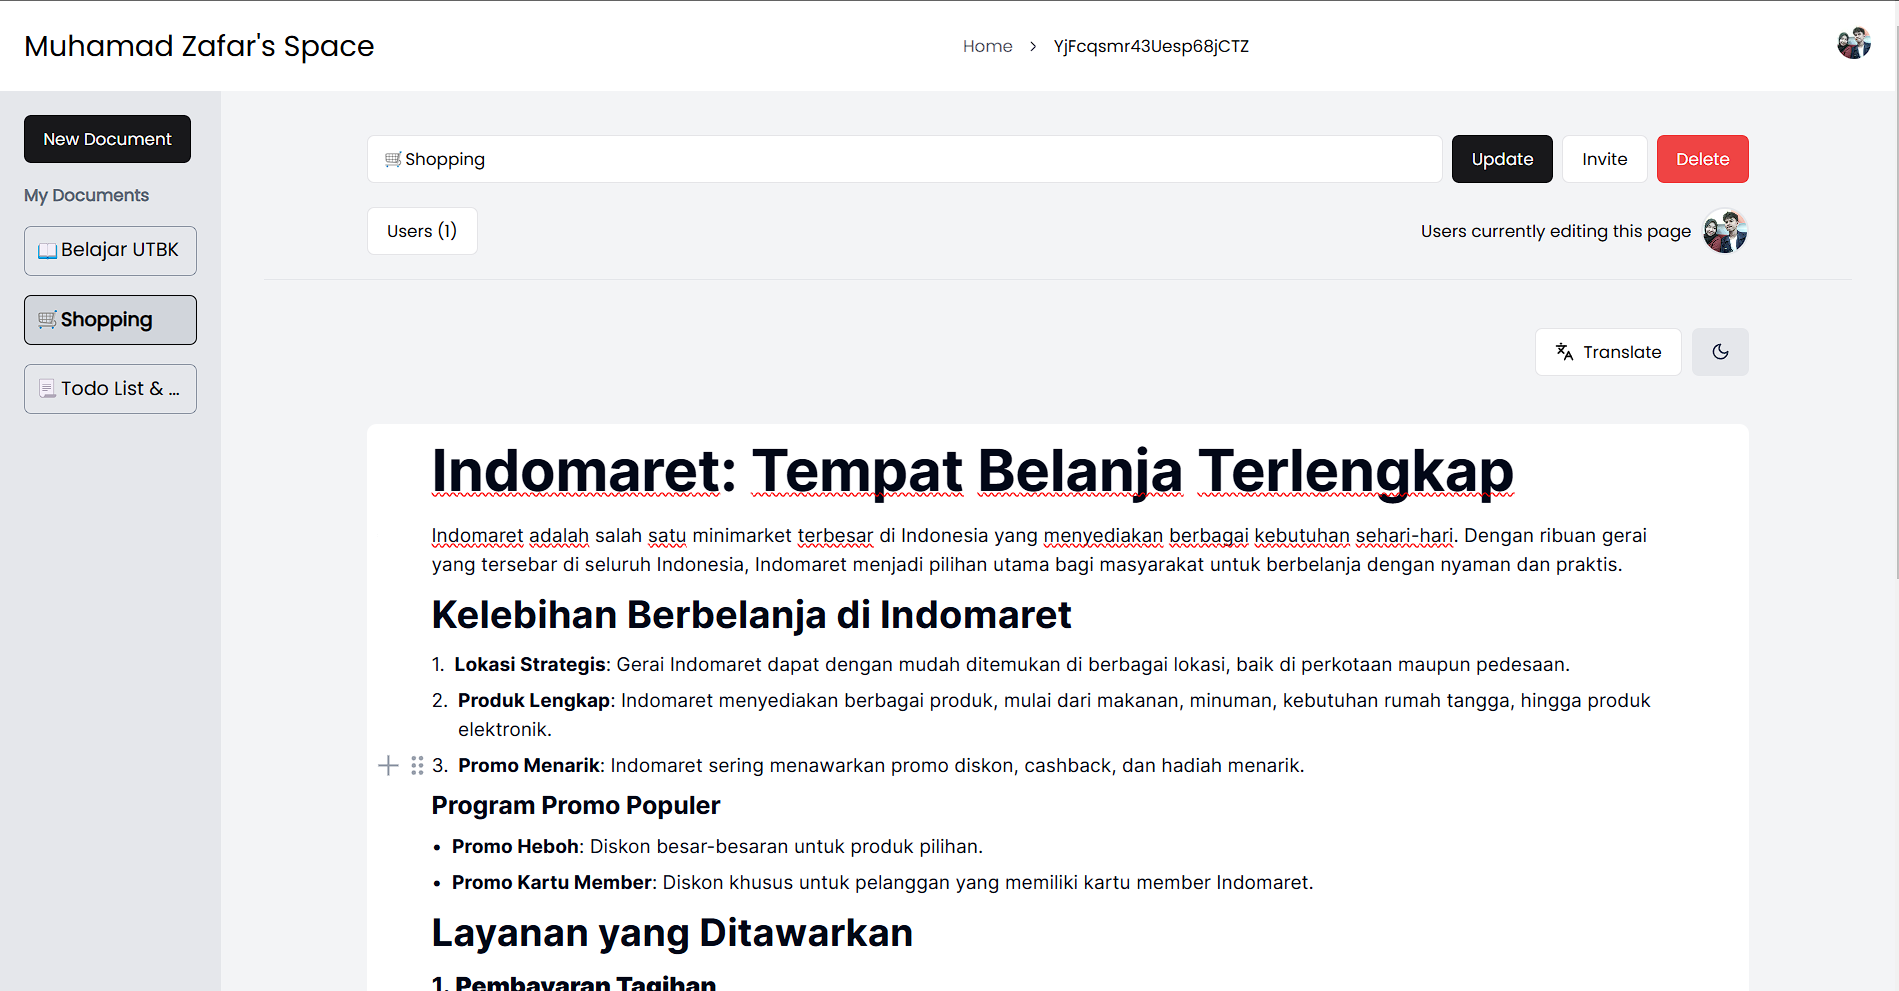Toggle dark mode with the moon icon

(x=1719, y=352)
